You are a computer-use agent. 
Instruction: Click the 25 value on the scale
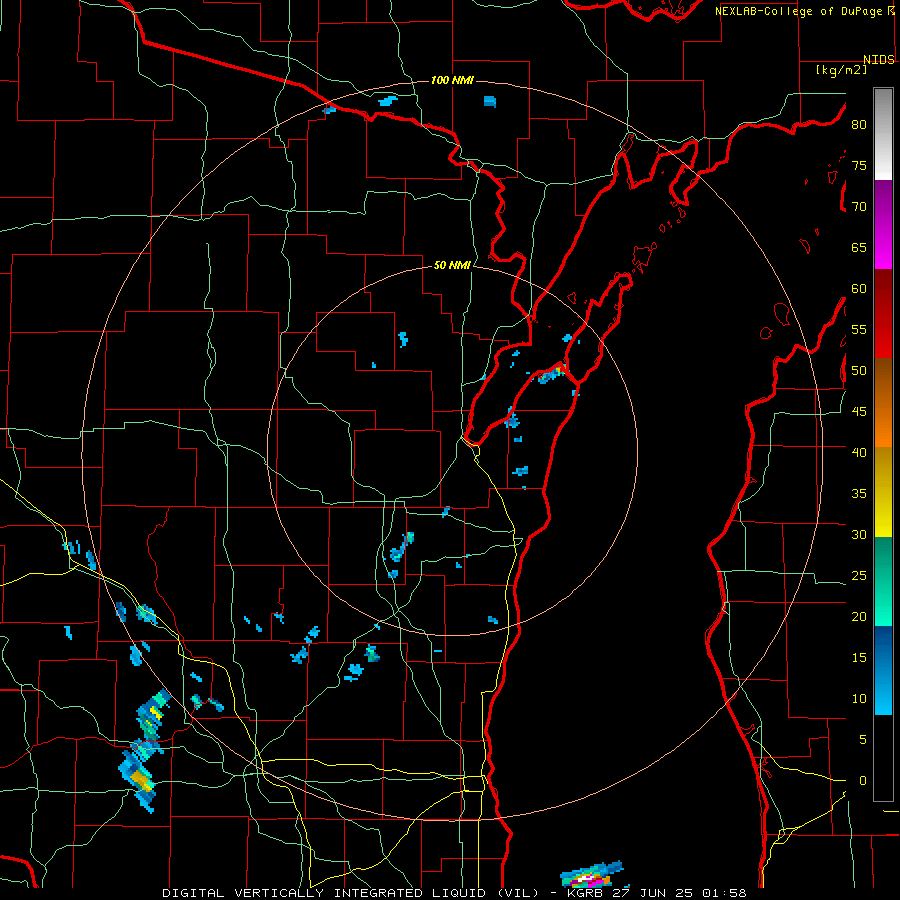[x=859, y=576]
